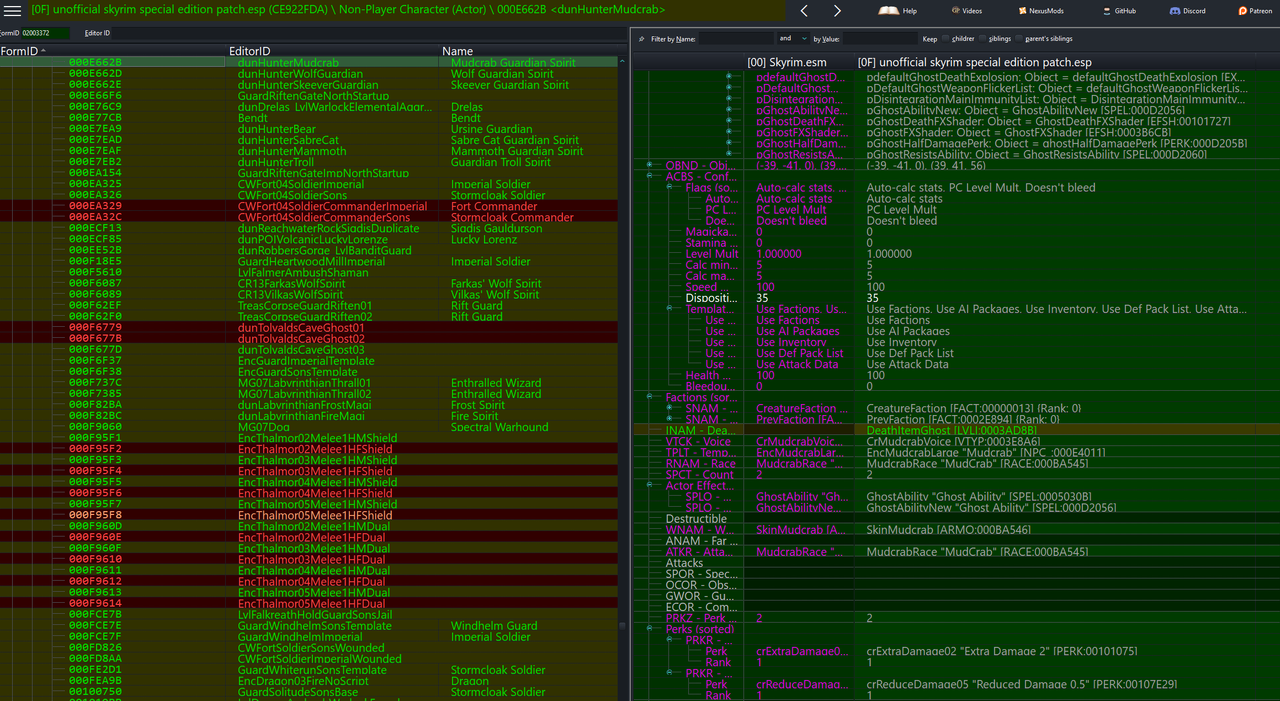Collapse the PRKR crExtraDamage02 perk node
The height and width of the screenshot is (701, 1280).
pos(670,640)
